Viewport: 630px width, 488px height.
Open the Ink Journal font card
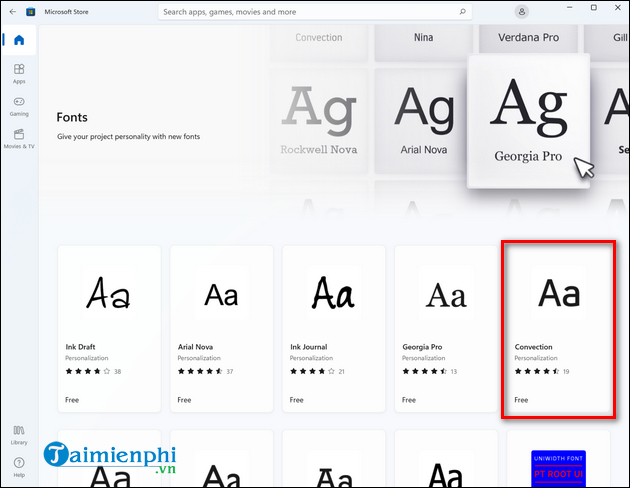click(333, 329)
